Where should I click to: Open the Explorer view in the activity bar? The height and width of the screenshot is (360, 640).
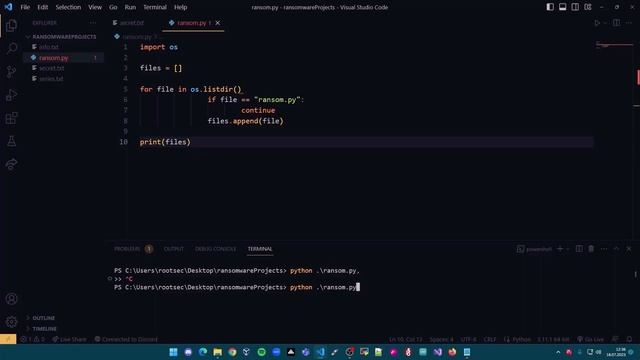click(x=11, y=25)
